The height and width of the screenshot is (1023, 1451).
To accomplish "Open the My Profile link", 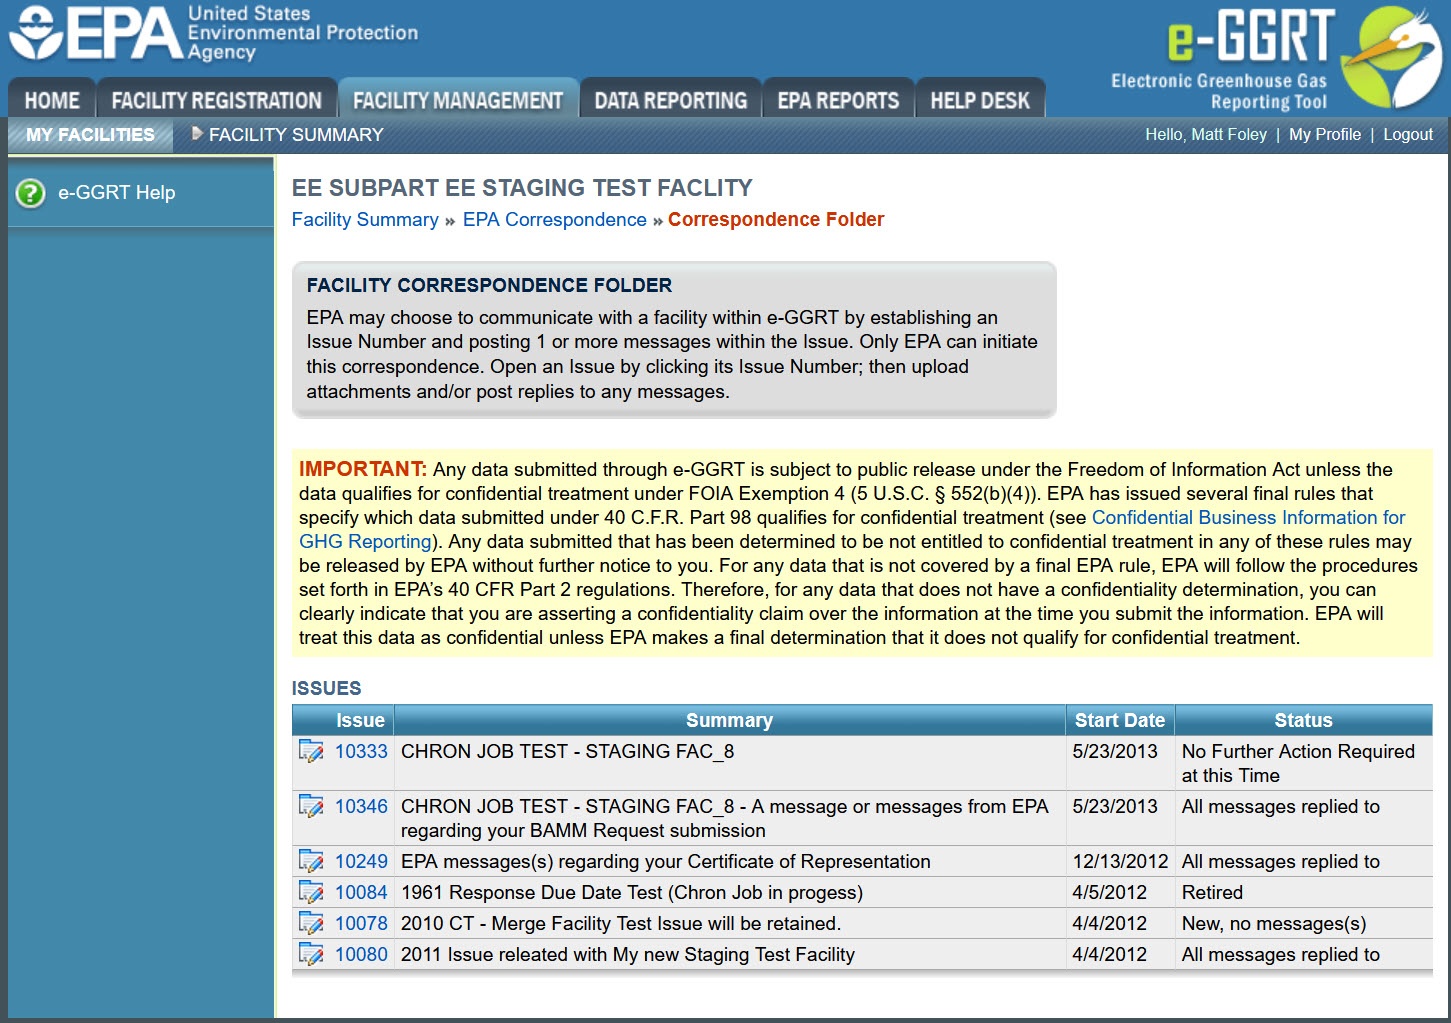I will [x=1325, y=134].
